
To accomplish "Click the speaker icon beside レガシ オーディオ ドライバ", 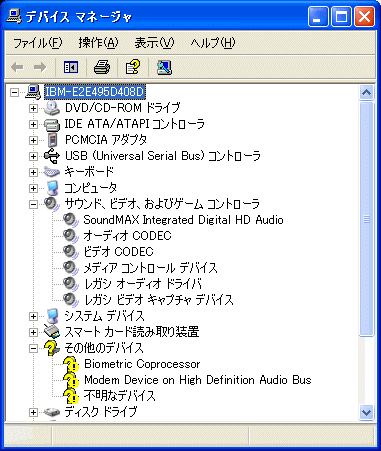I will point(71,284).
